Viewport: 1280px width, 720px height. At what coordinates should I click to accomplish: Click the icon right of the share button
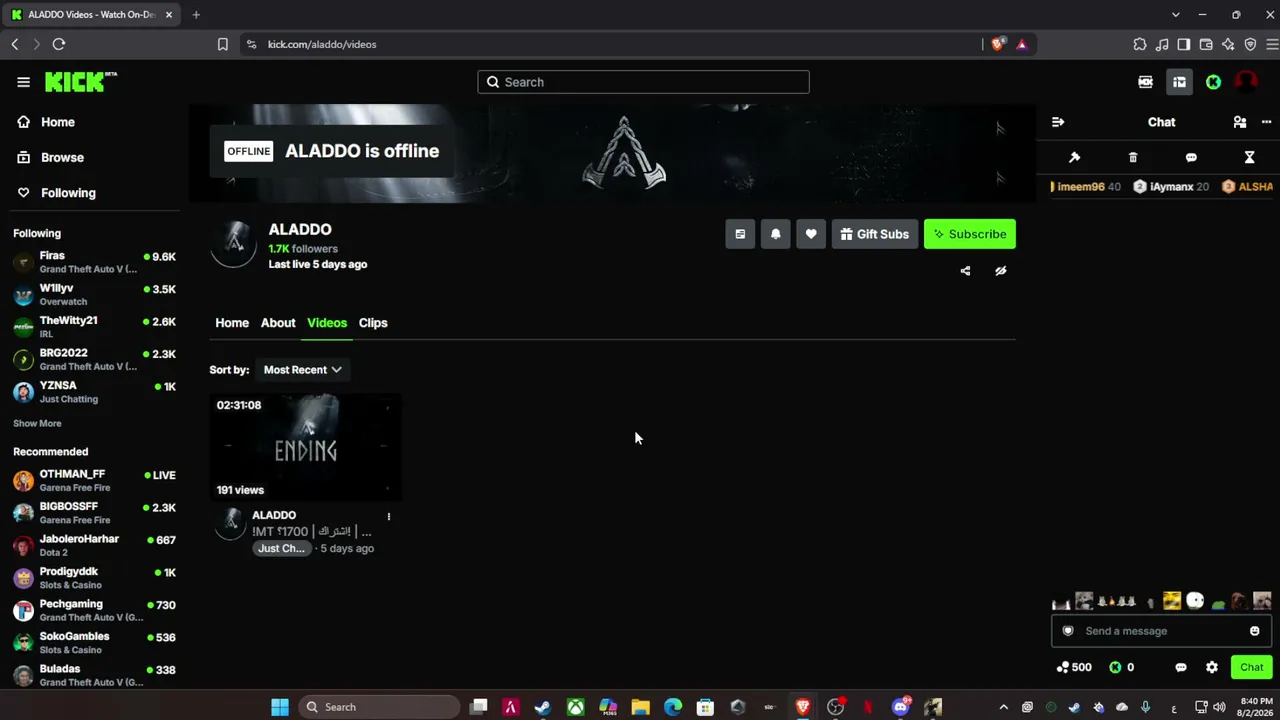tap(1001, 271)
